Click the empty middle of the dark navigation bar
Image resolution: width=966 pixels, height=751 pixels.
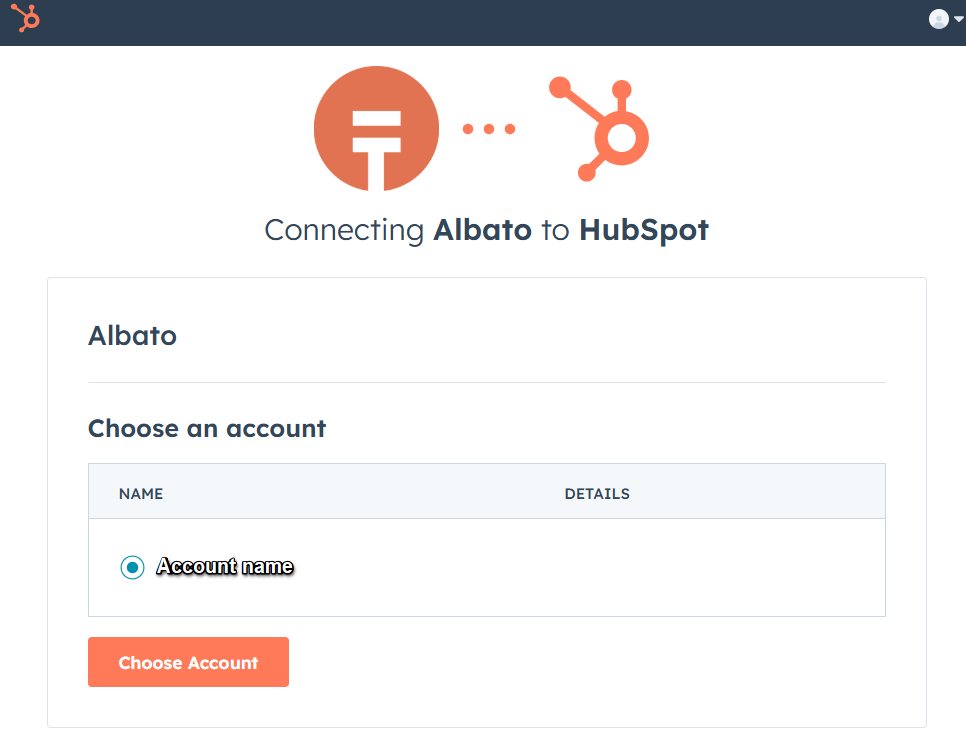480,22
